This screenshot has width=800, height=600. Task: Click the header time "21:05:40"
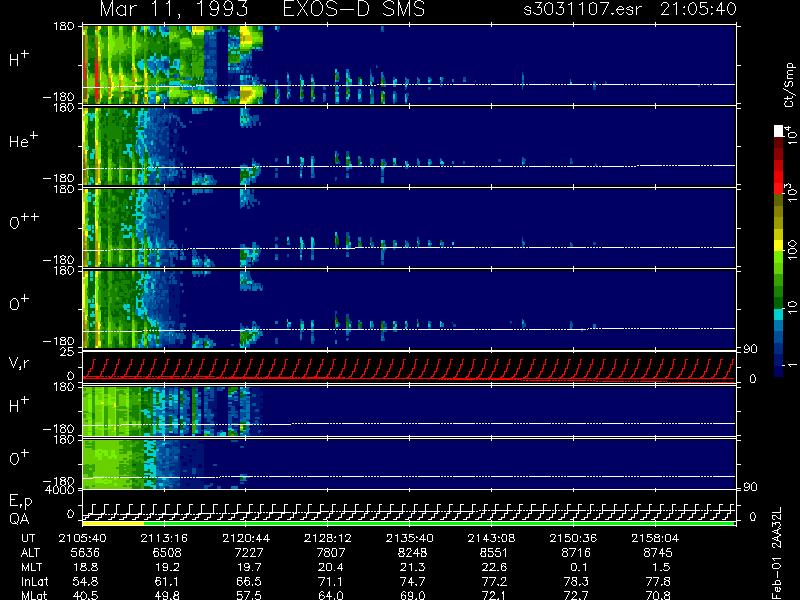click(x=698, y=9)
